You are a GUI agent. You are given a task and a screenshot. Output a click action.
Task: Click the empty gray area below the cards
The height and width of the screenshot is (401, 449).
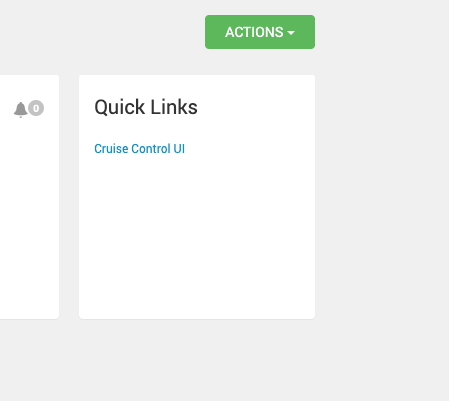point(223,360)
